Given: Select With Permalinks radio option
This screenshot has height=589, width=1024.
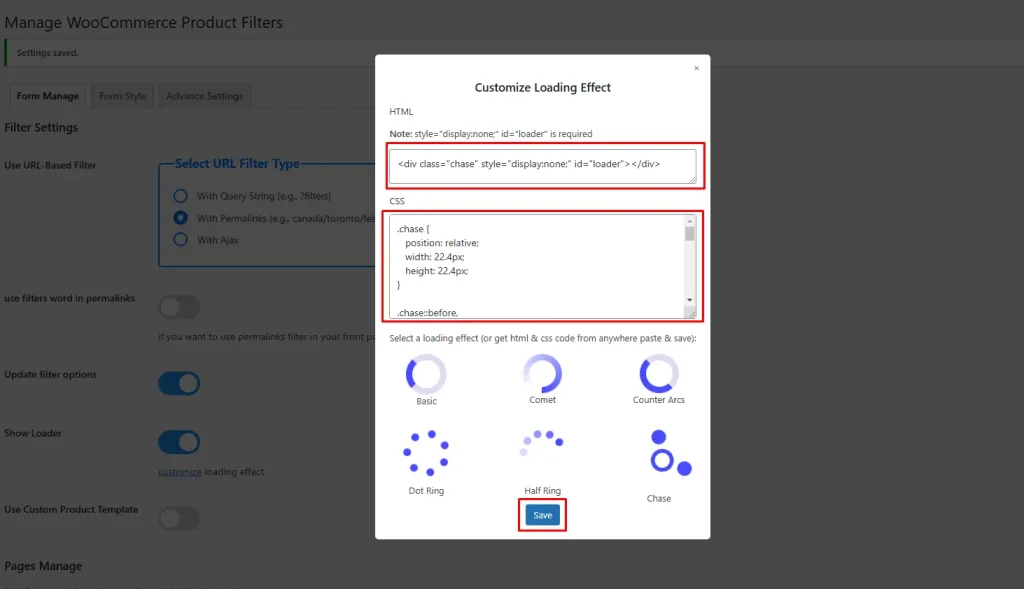Looking at the screenshot, I should pos(180,218).
